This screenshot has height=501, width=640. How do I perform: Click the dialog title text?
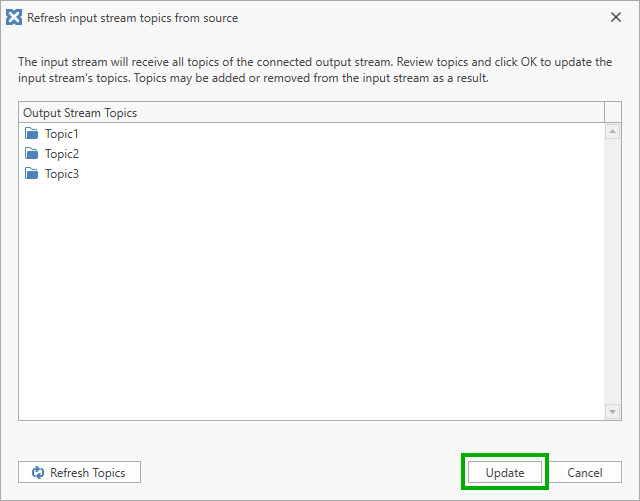pyautogui.click(x=132, y=18)
